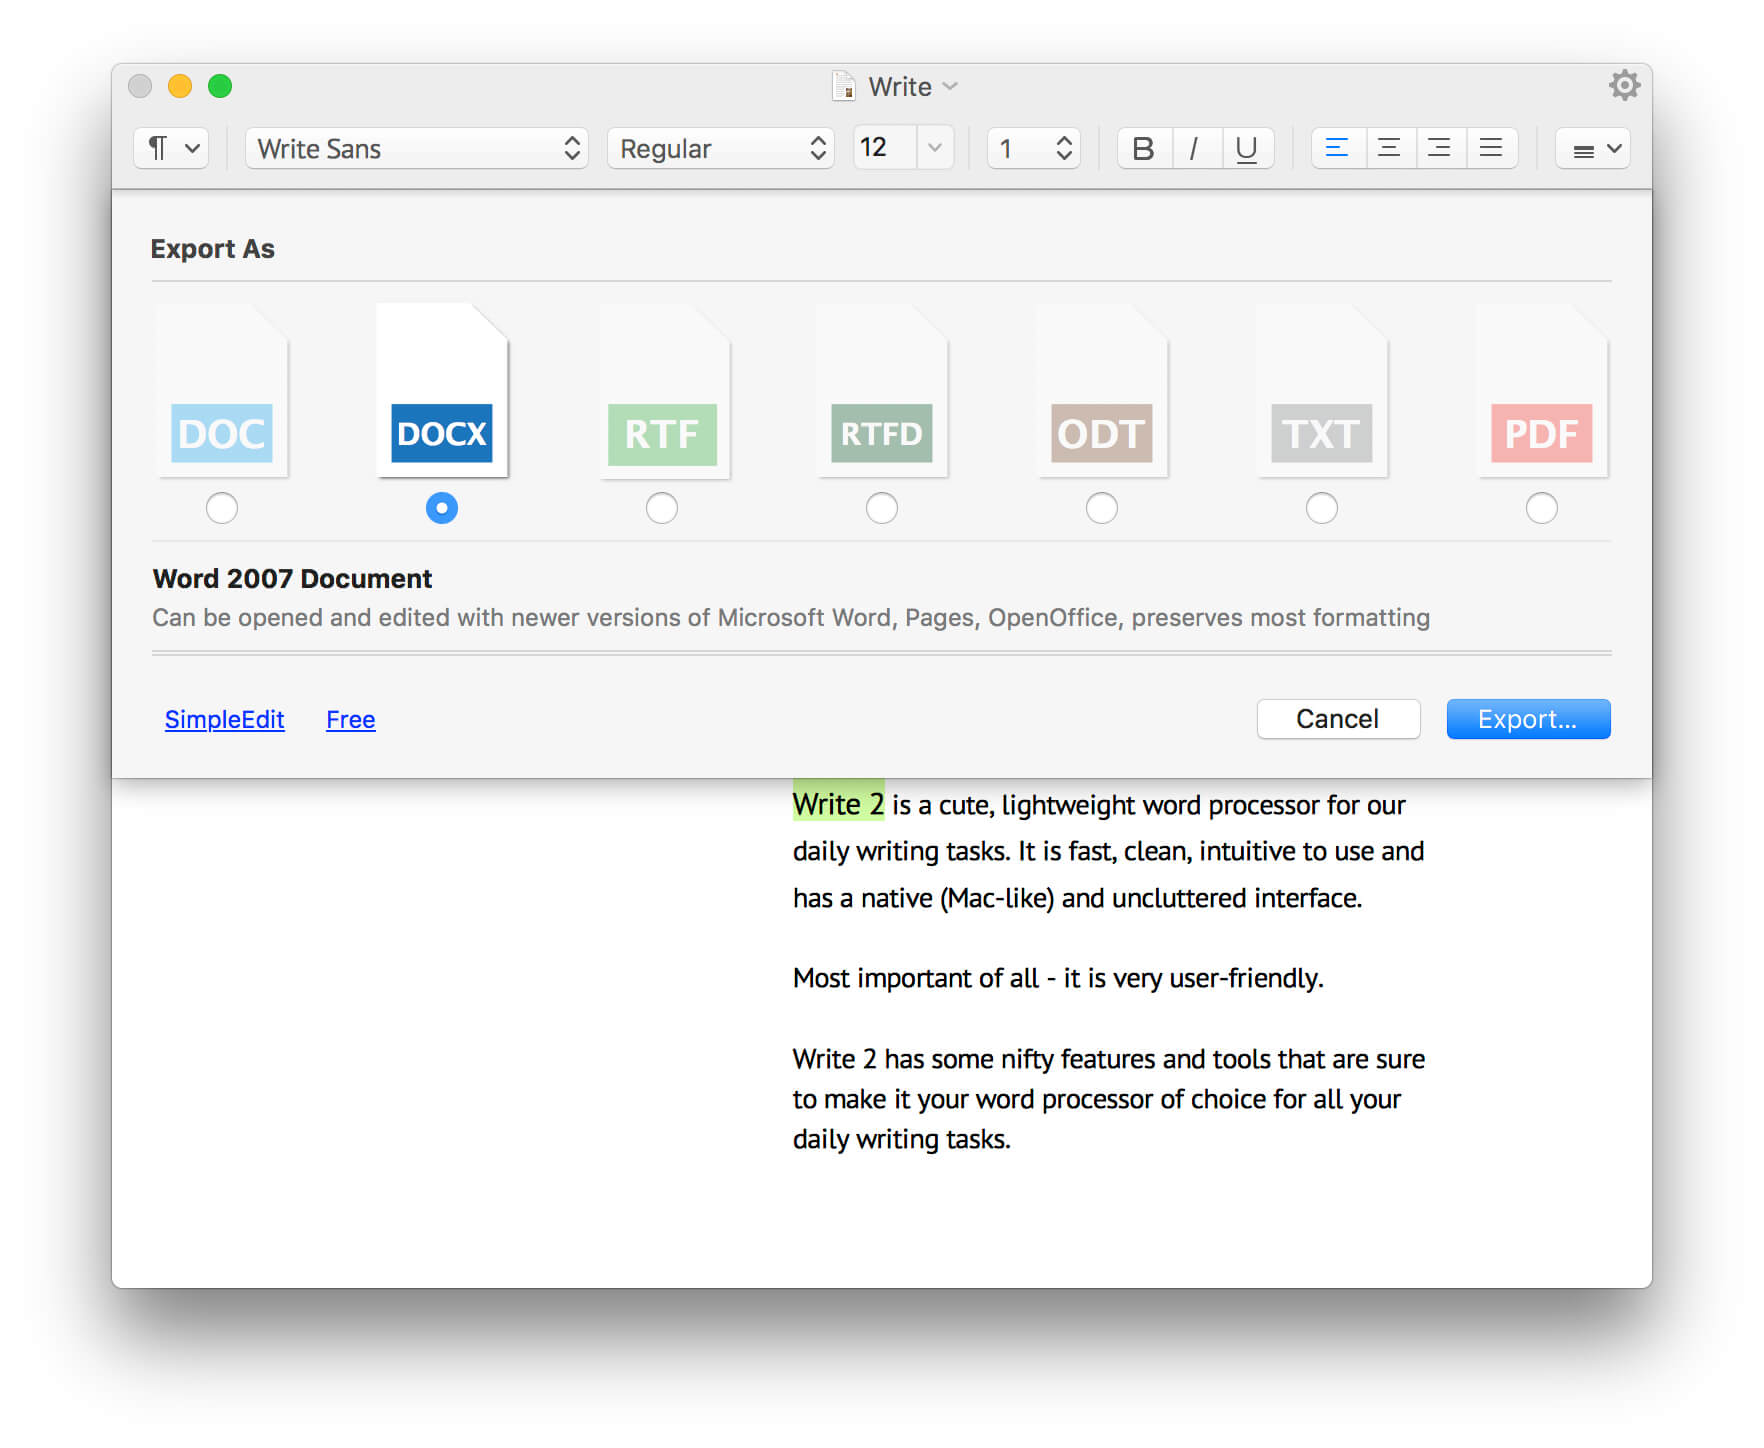The height and width of the screenshot is (1448, 1764).
Task: Justify the text alignment
Action: [1491, 148]
